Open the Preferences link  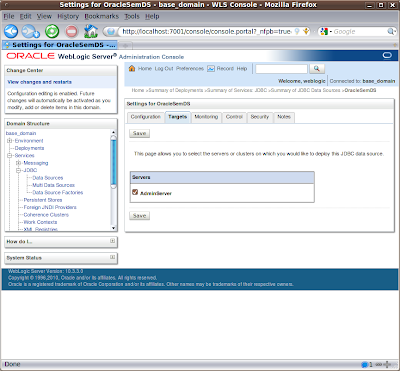coord(190,68)
